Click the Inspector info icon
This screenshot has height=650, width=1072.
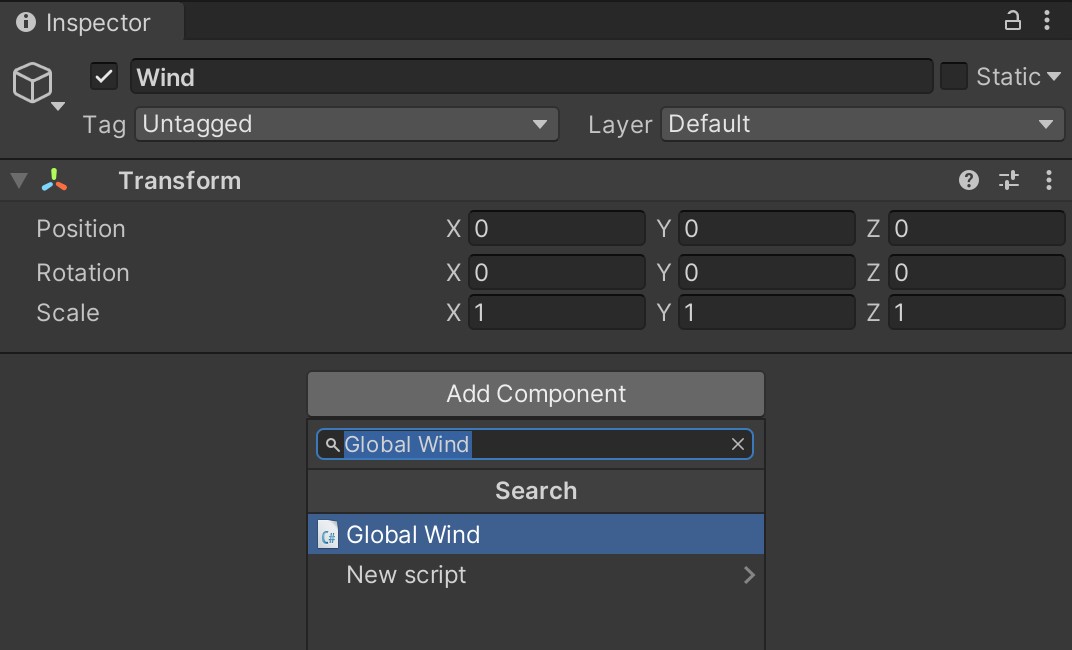coord(25,22)
